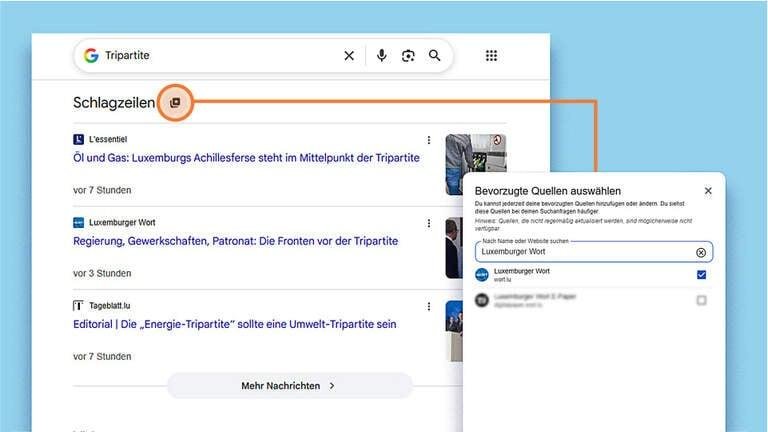Click the Schlagzeilen heading

click(114, 103)
